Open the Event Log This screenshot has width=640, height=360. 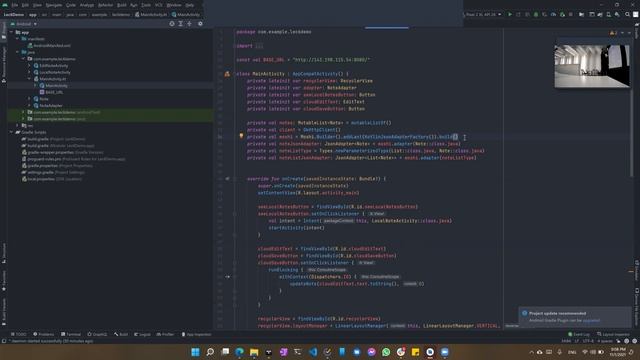(x=579, y=334)
